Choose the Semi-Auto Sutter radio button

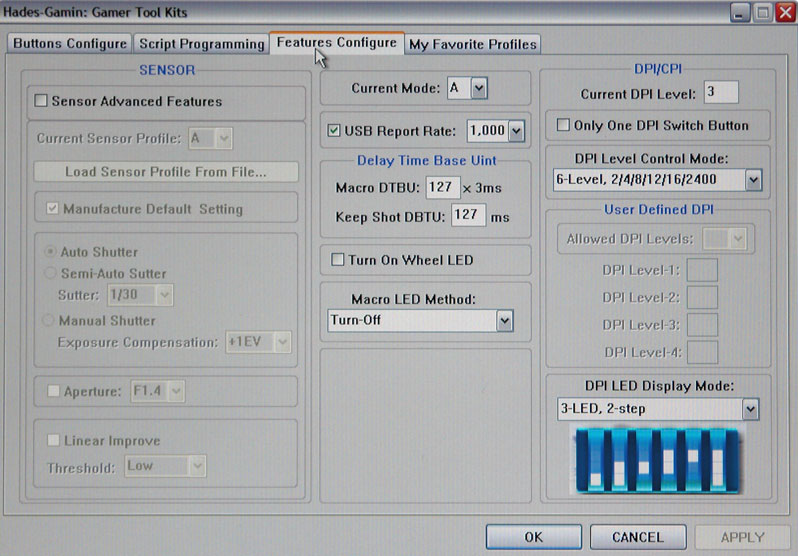(x=50, y=273)
